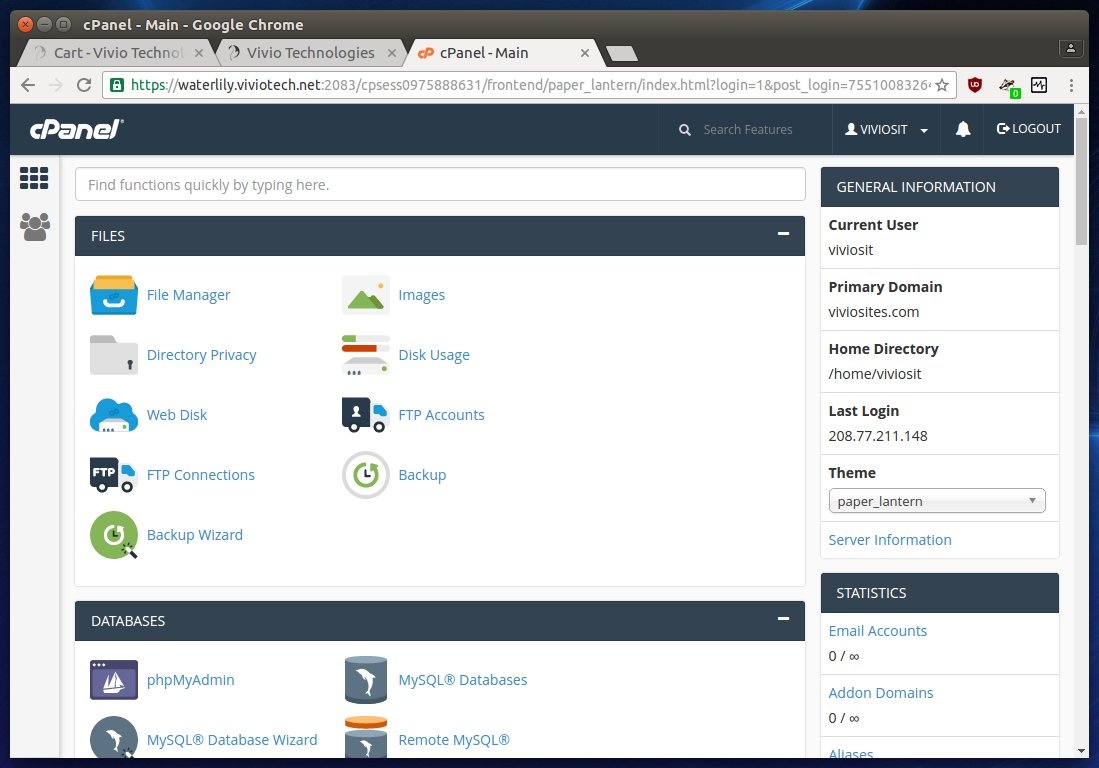Launch the Backup Wizard icon
Image resolution: width=1099 pixels, height=768 pixels.
pyautogui.click(x=114, y=535)
